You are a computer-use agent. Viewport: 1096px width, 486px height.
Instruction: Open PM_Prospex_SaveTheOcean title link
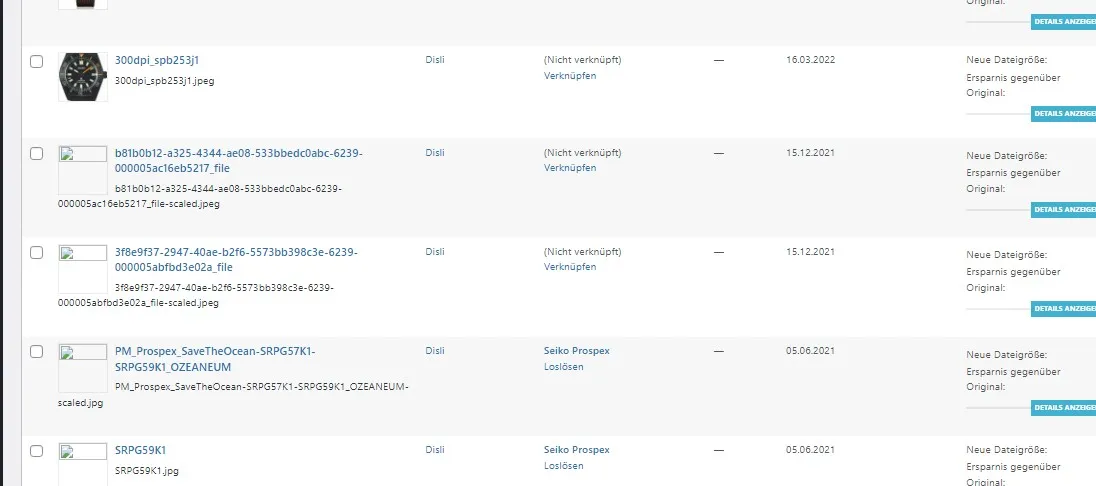[x=215, y=359]
